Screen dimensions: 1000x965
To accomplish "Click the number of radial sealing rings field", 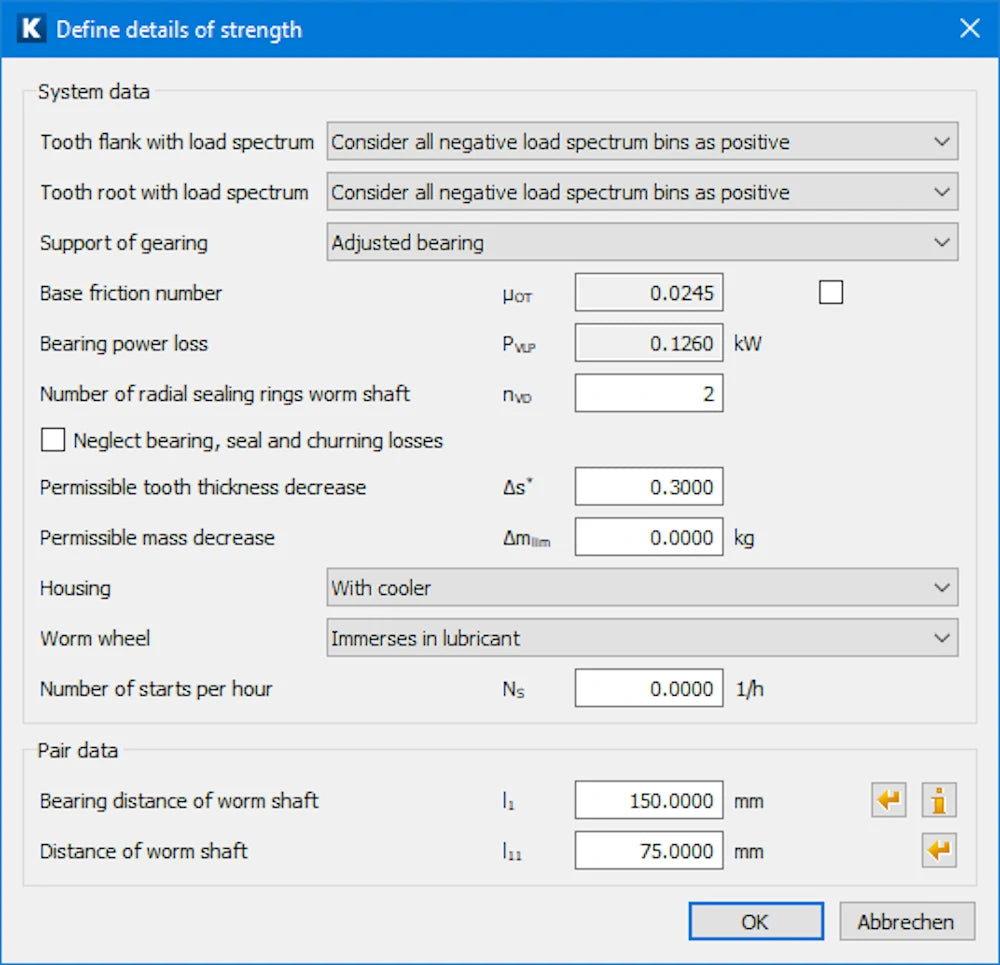I will [x=648, y=394].
